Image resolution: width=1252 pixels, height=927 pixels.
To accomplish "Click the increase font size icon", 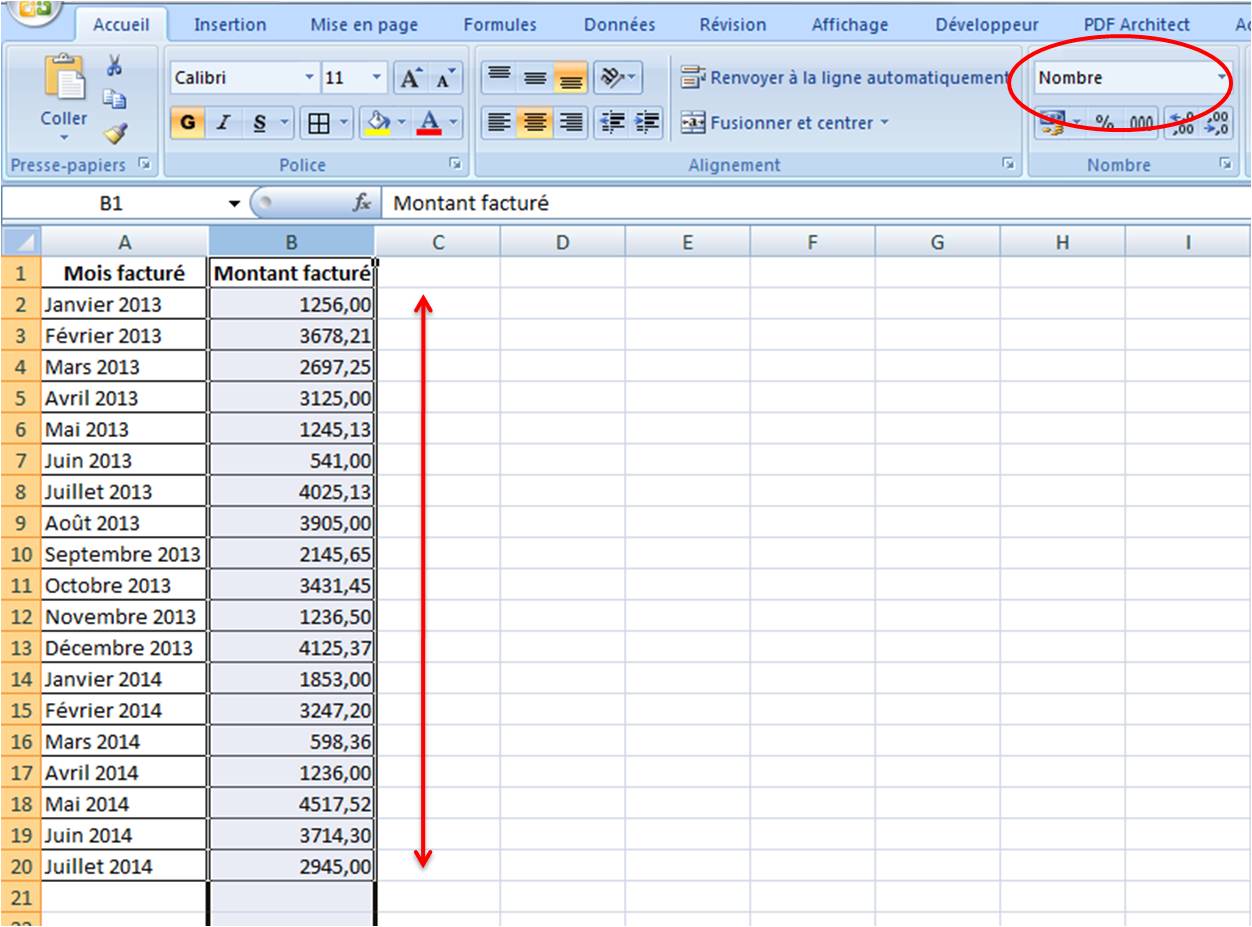I will [411, 78].
